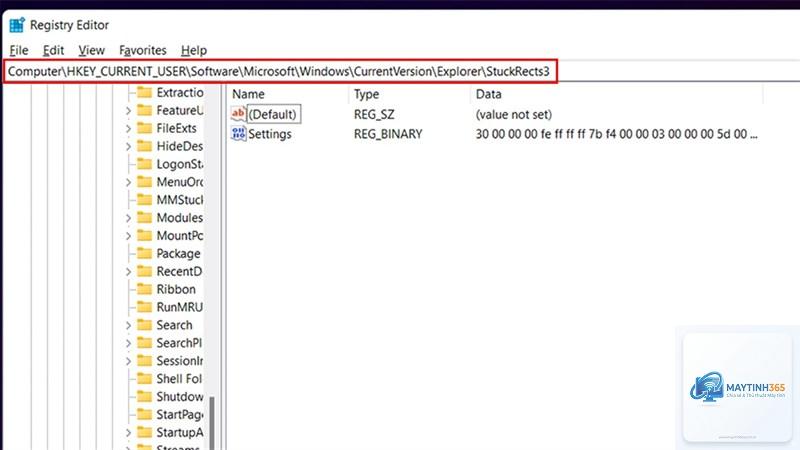Screen dimensions: 800x450
Task: Open the Help menu
Action: (194, 51)
